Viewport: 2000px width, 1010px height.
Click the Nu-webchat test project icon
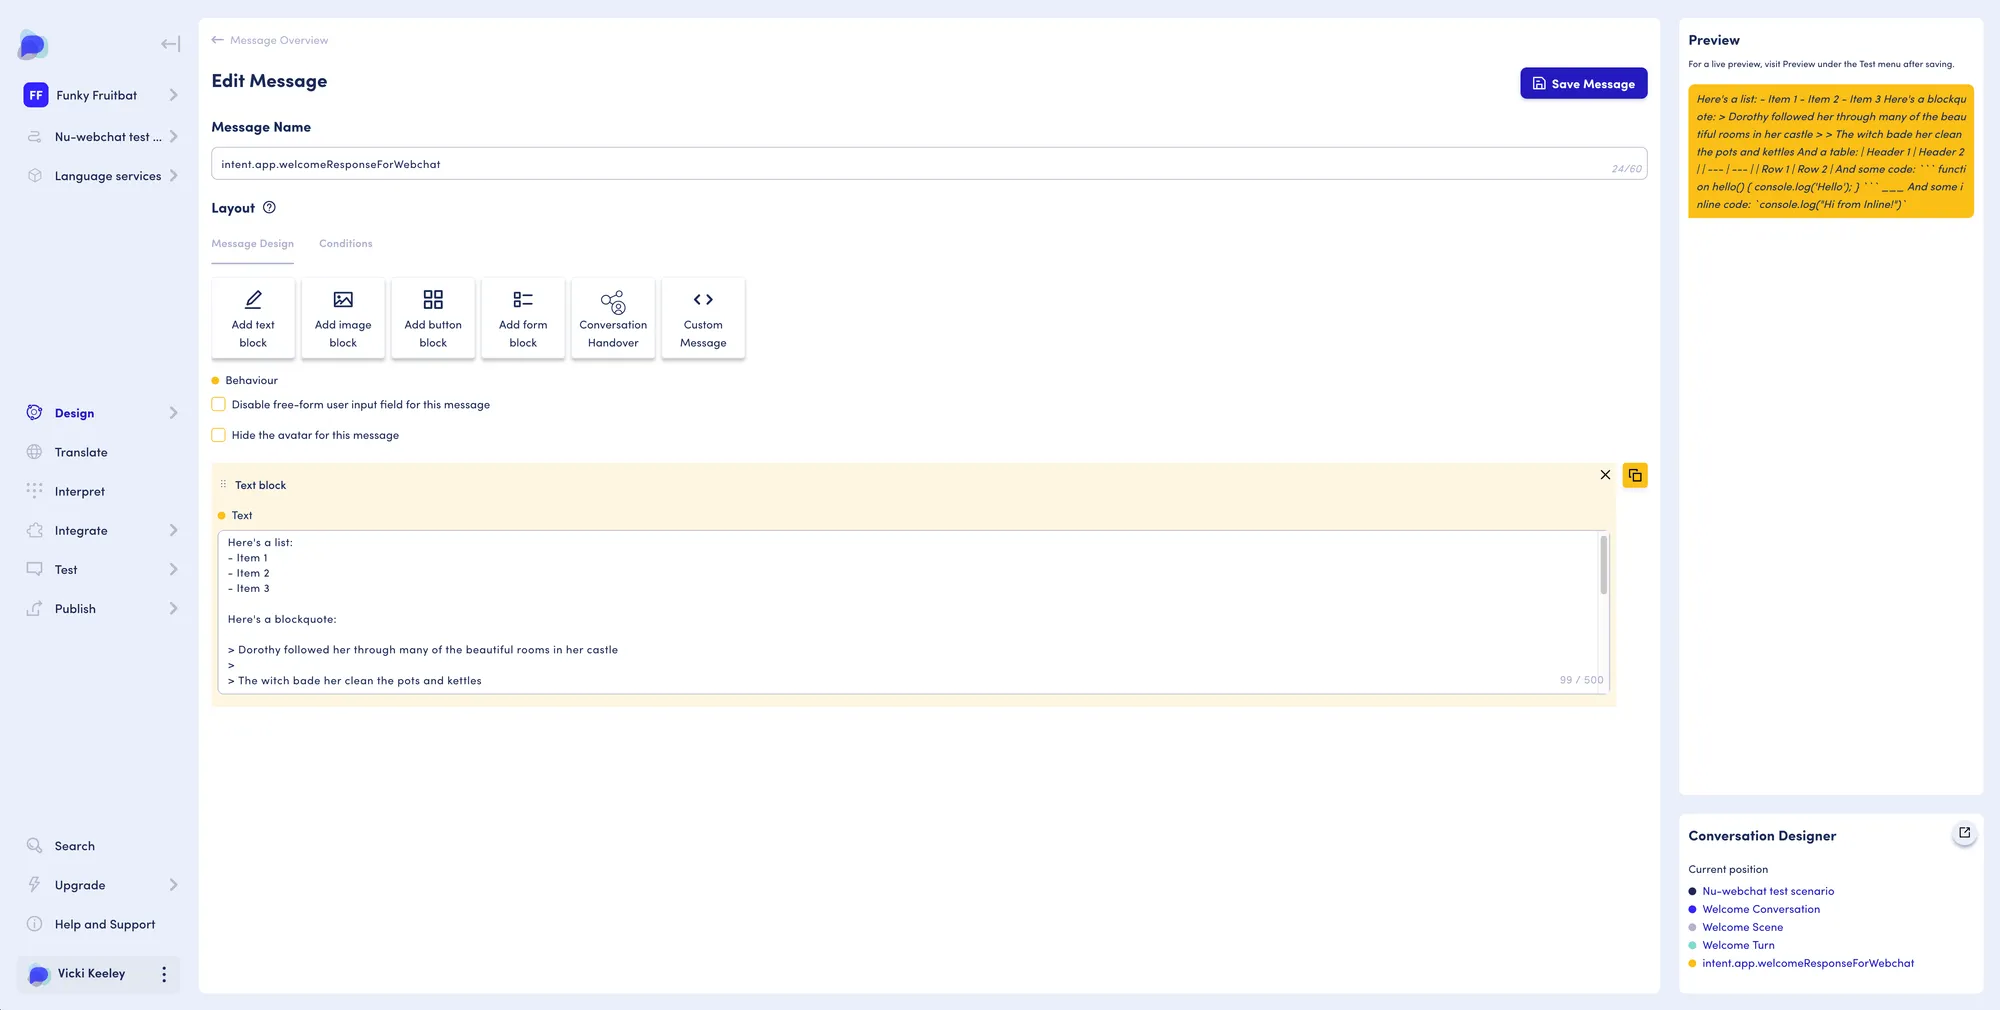click(x=35, y=137)
